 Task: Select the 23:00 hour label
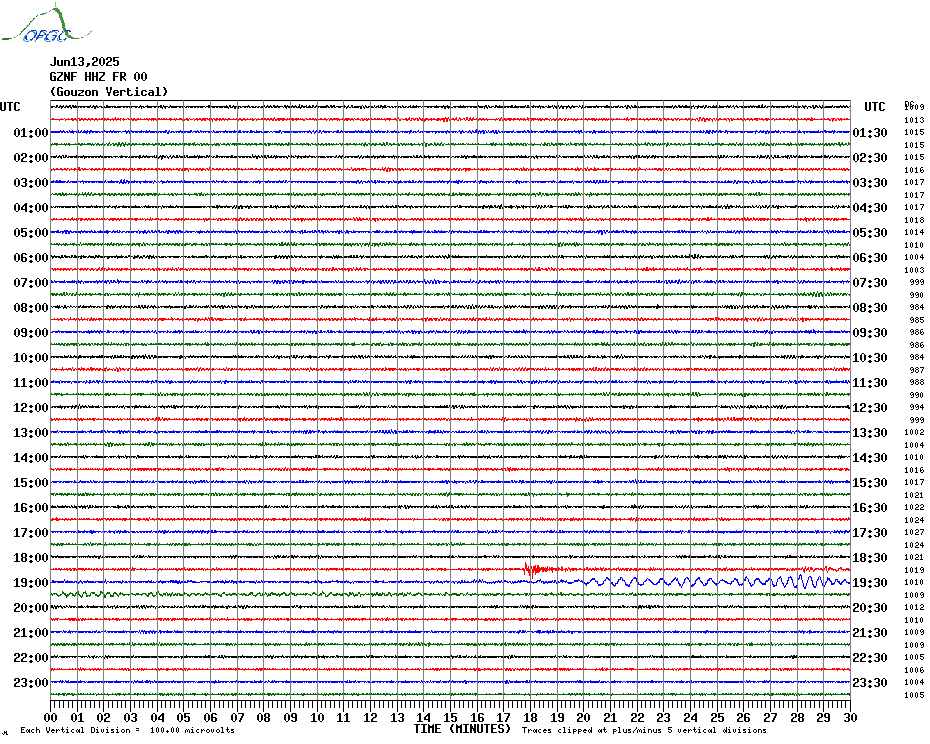coord(31,682)
